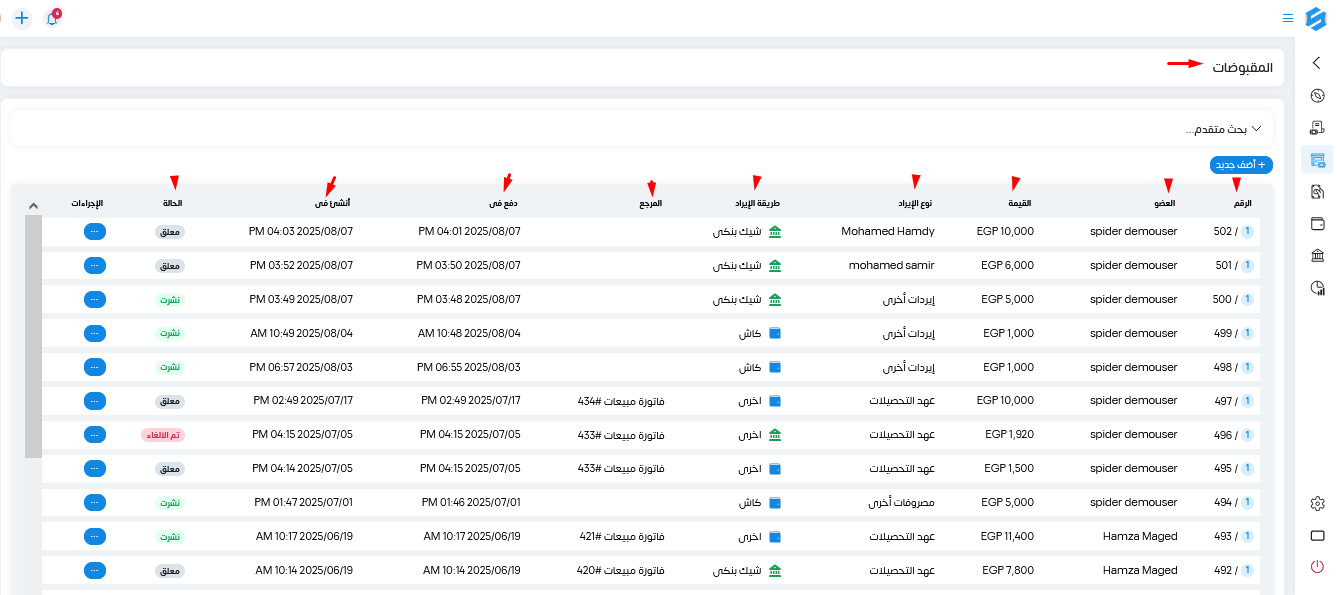
Task: Click the القيمة column header
Action: (x=1018, y=203)
